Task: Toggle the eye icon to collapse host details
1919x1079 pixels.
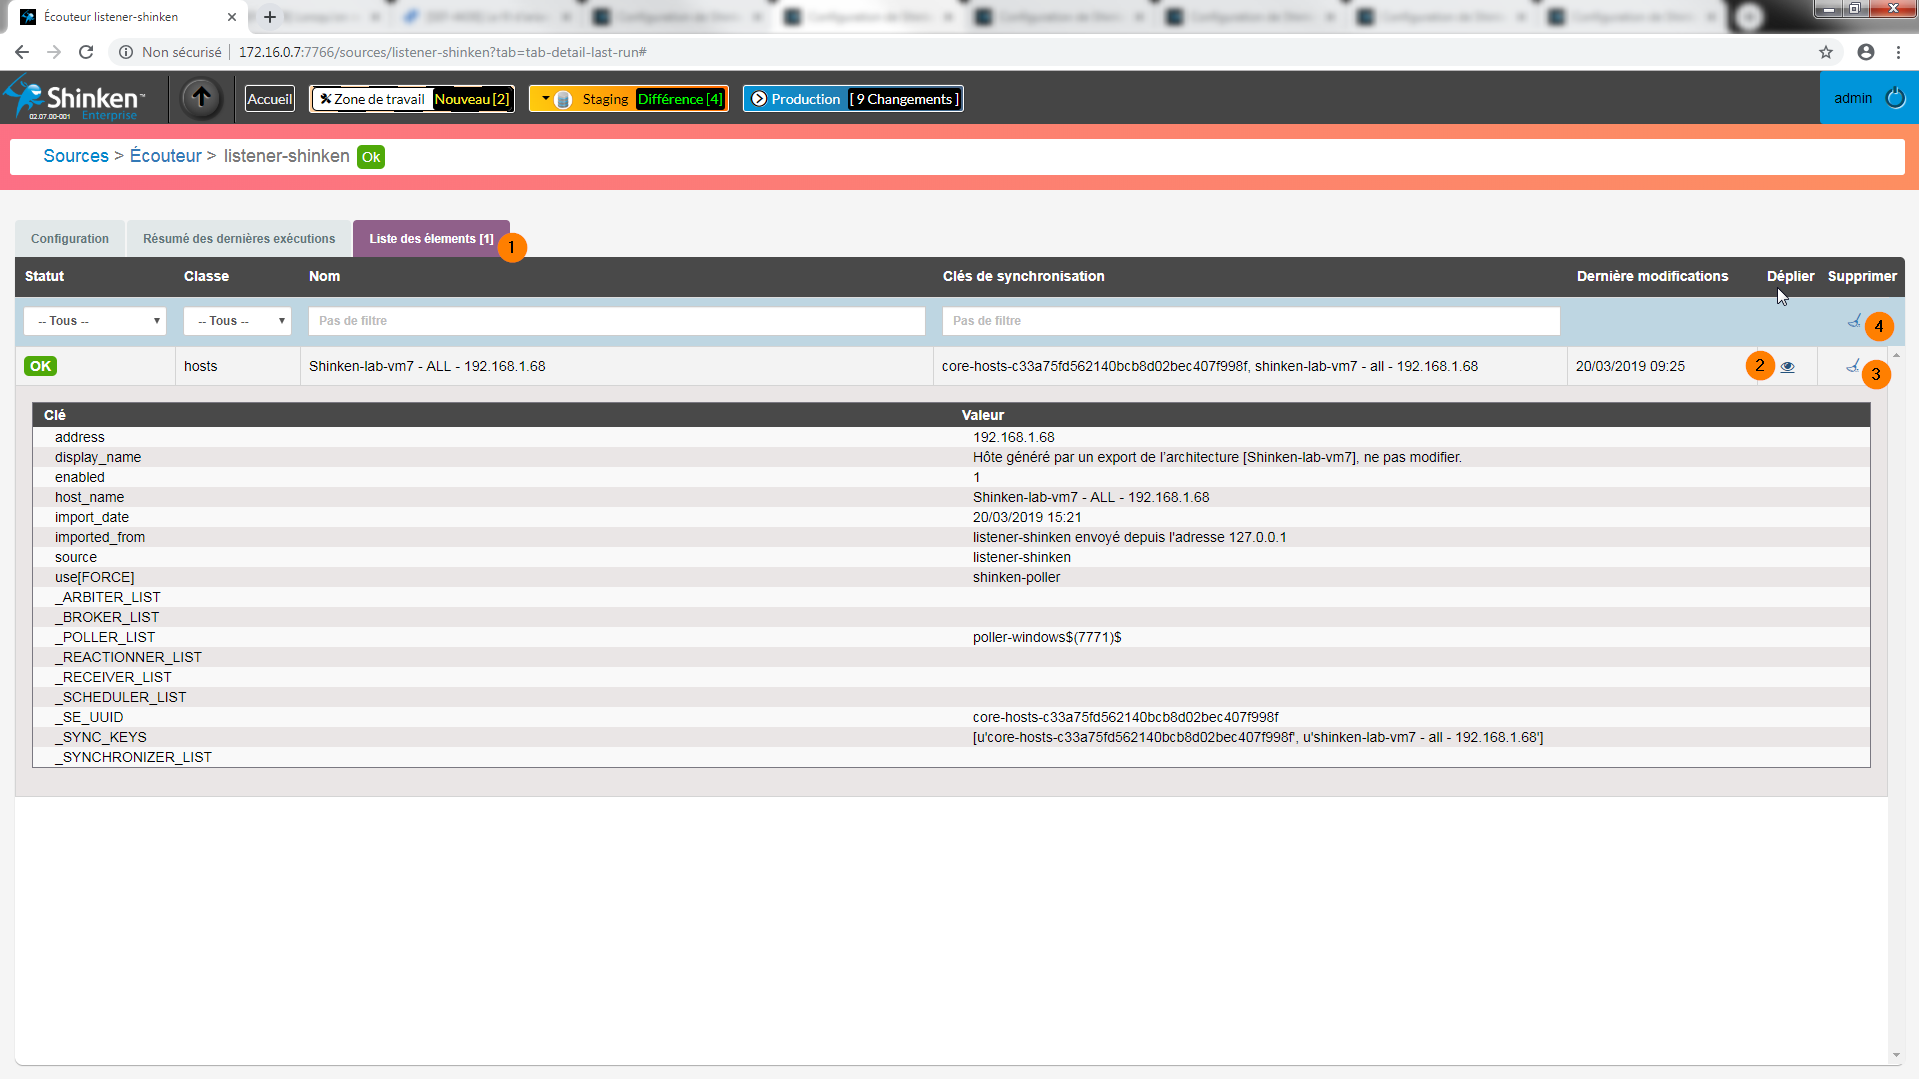Action: click(x=1788, y=367)
